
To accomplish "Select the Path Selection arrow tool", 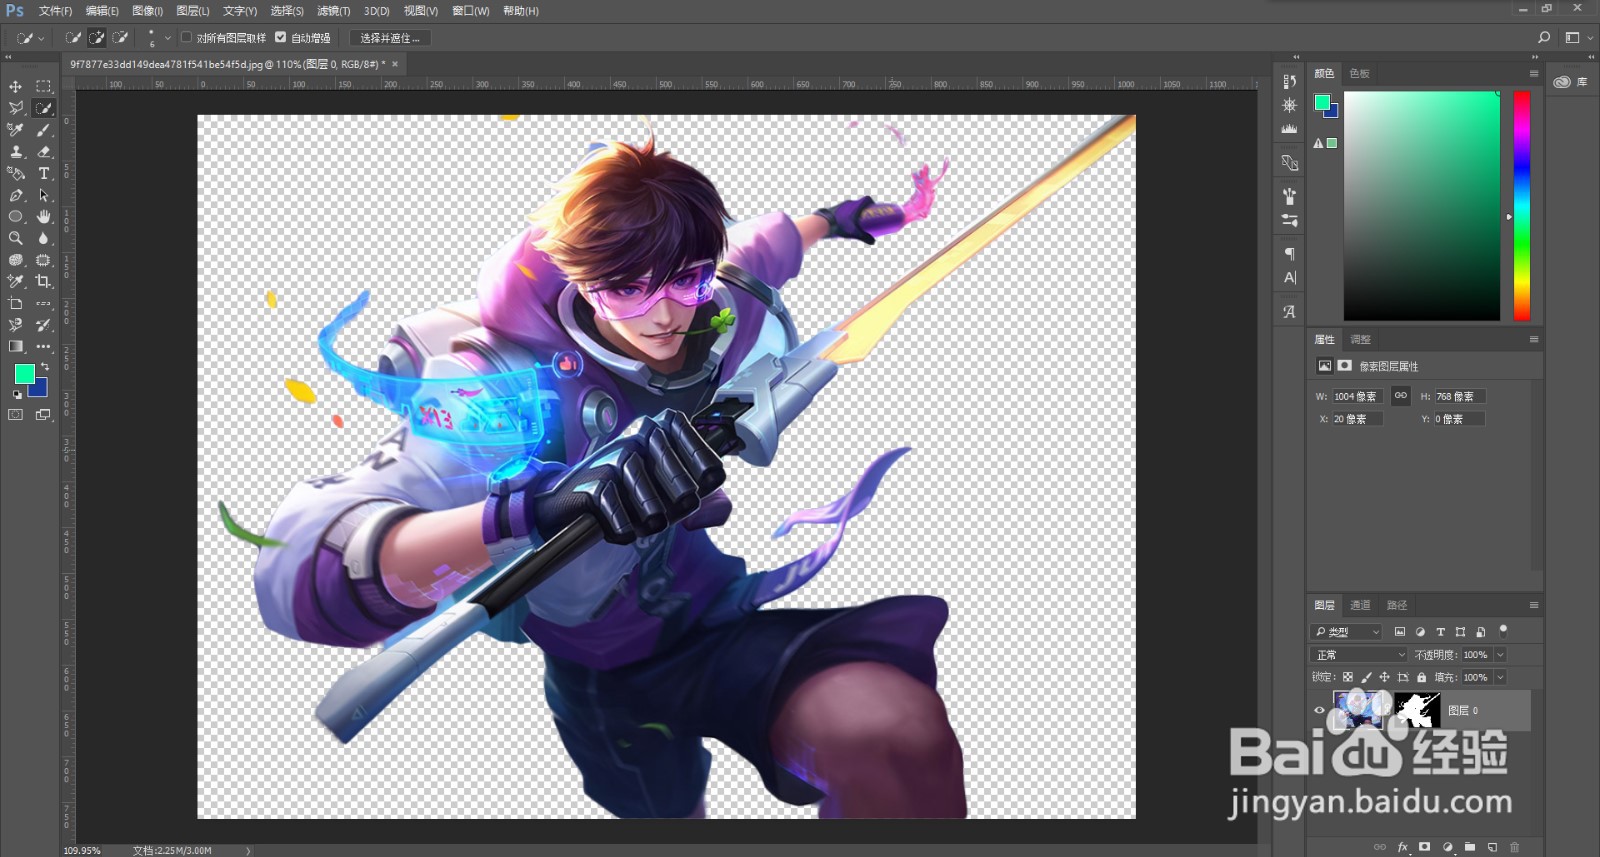I will click(x=43, y=195).
